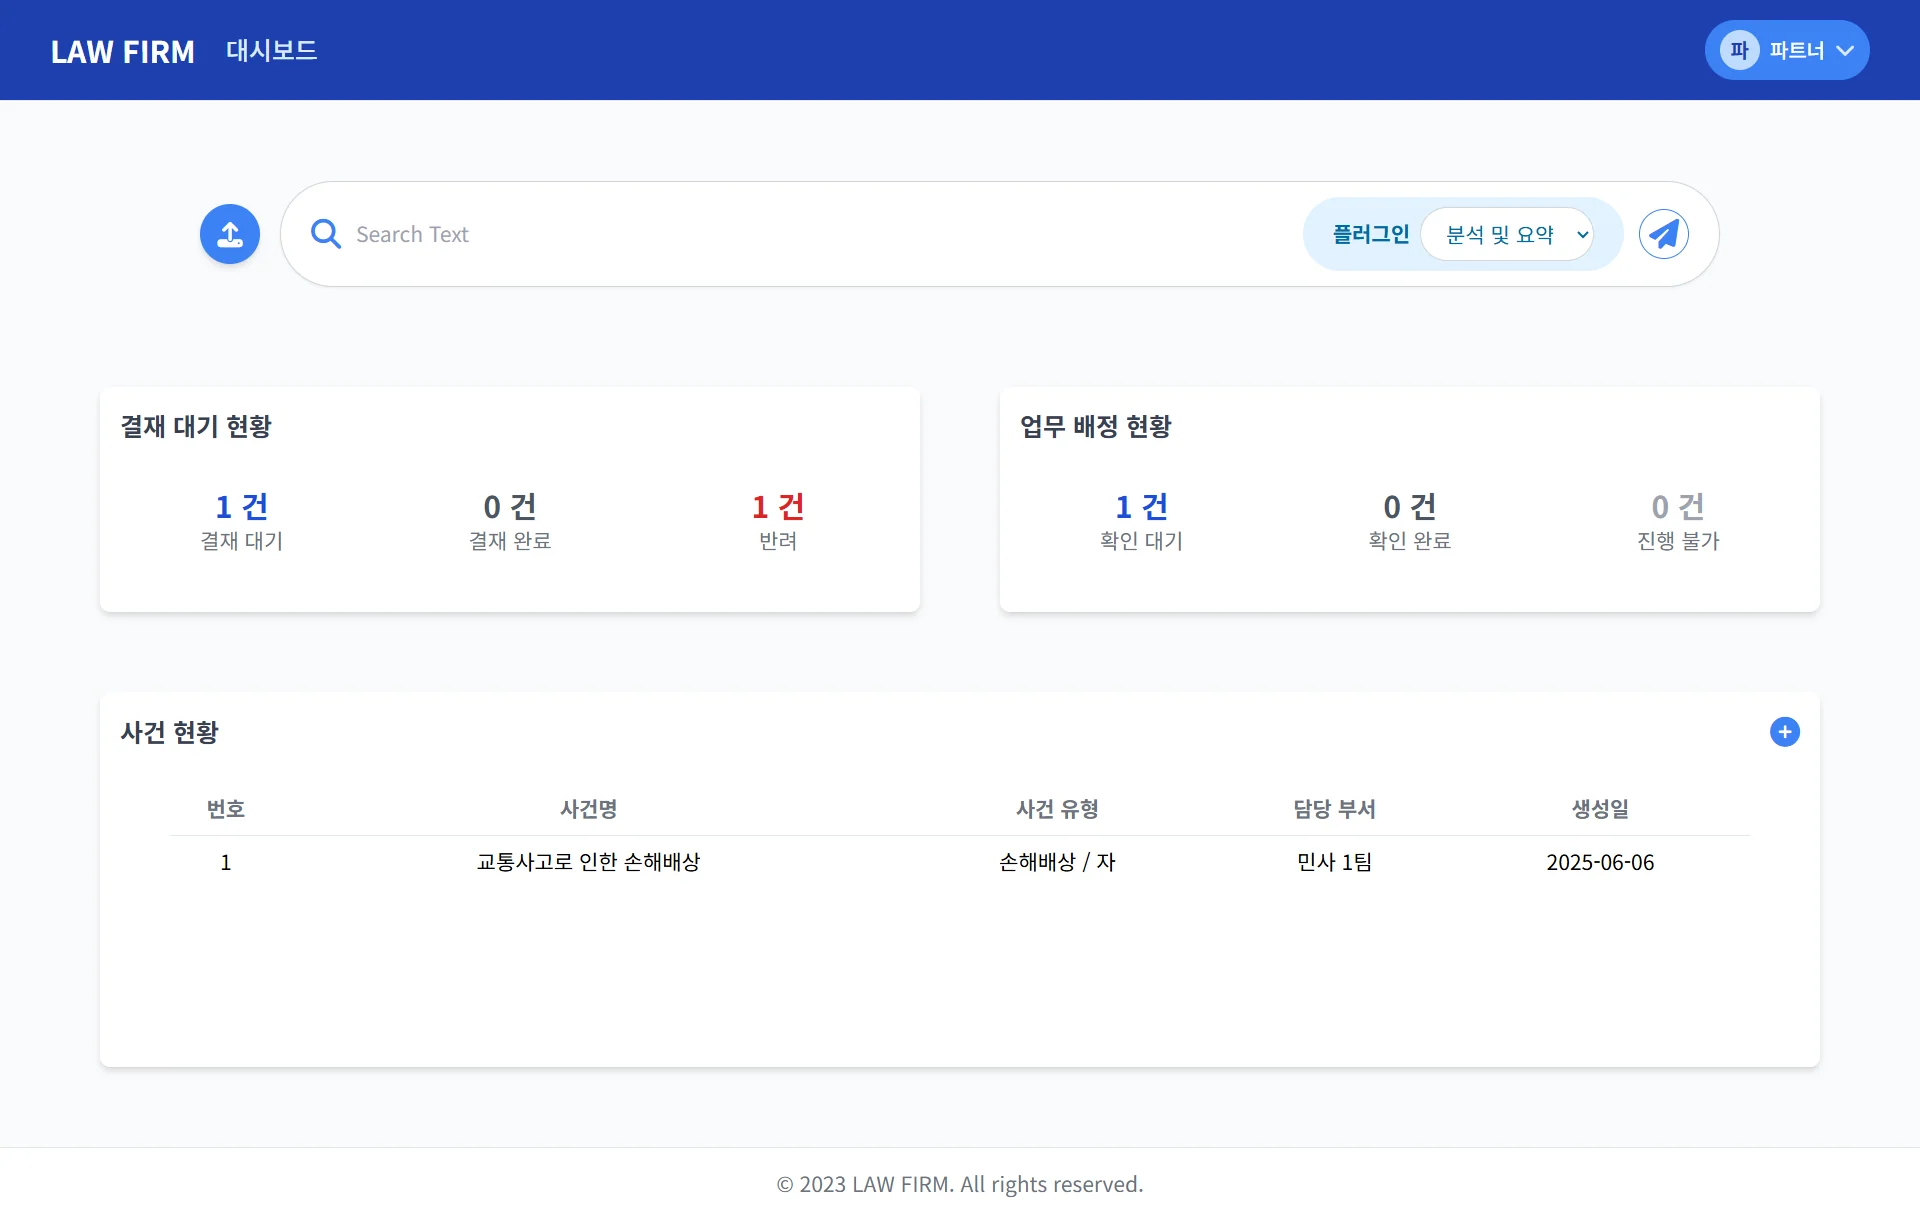Click case number 1 cell
Image resolution: width=1920 pixels, height=1220 pixels.
point(226,862)
